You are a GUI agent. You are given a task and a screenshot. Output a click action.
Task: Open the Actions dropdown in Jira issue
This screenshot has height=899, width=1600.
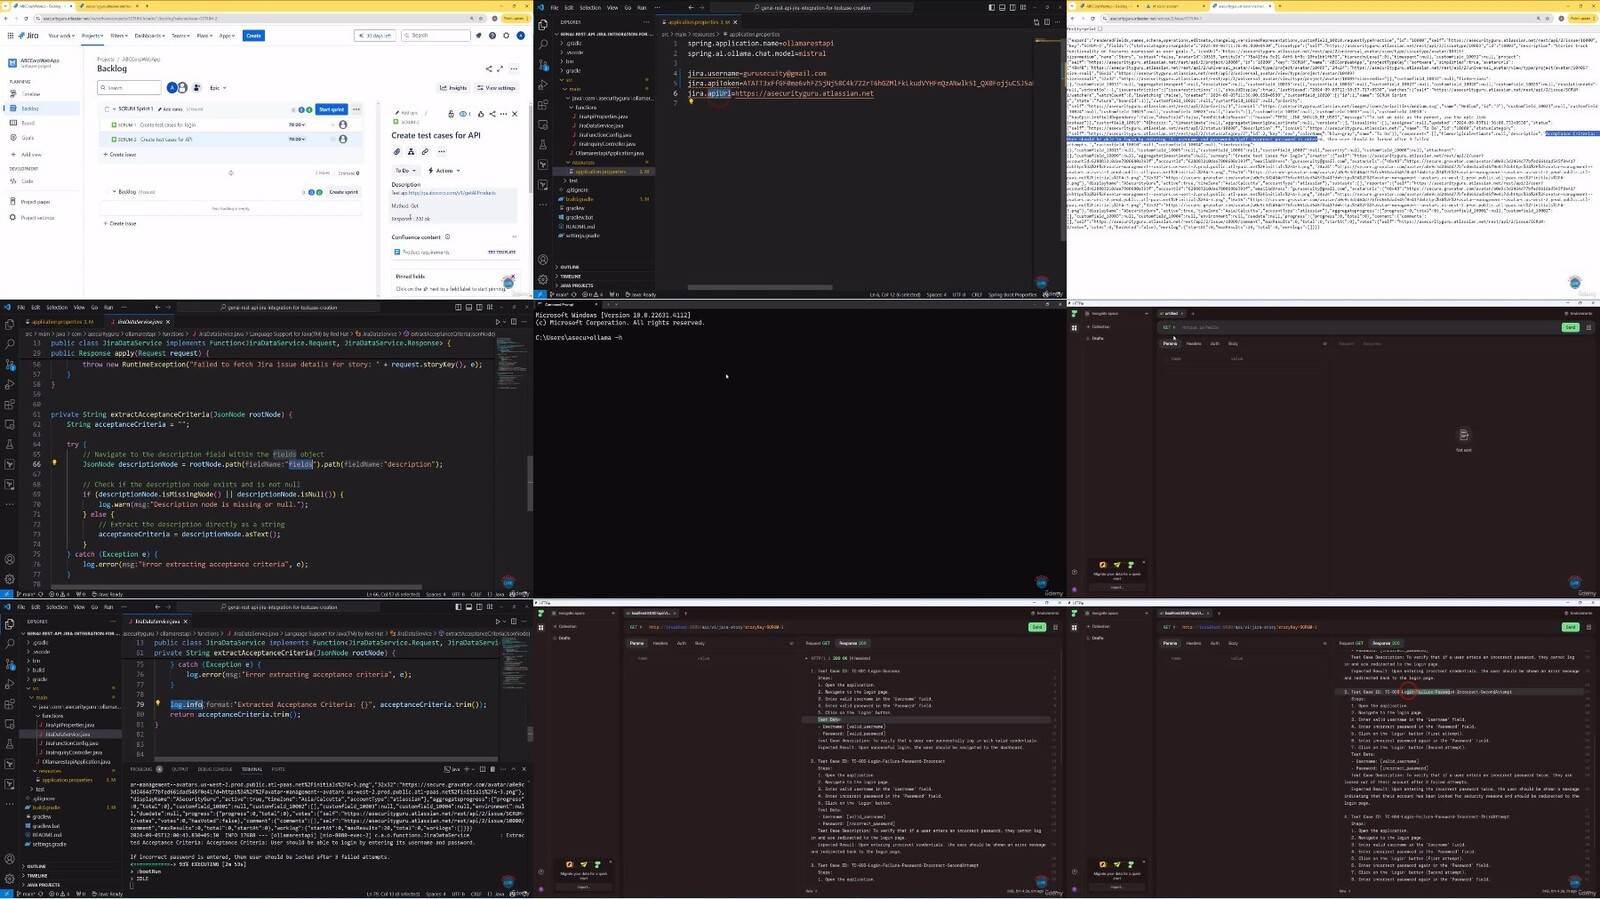[x=444, y=171]
